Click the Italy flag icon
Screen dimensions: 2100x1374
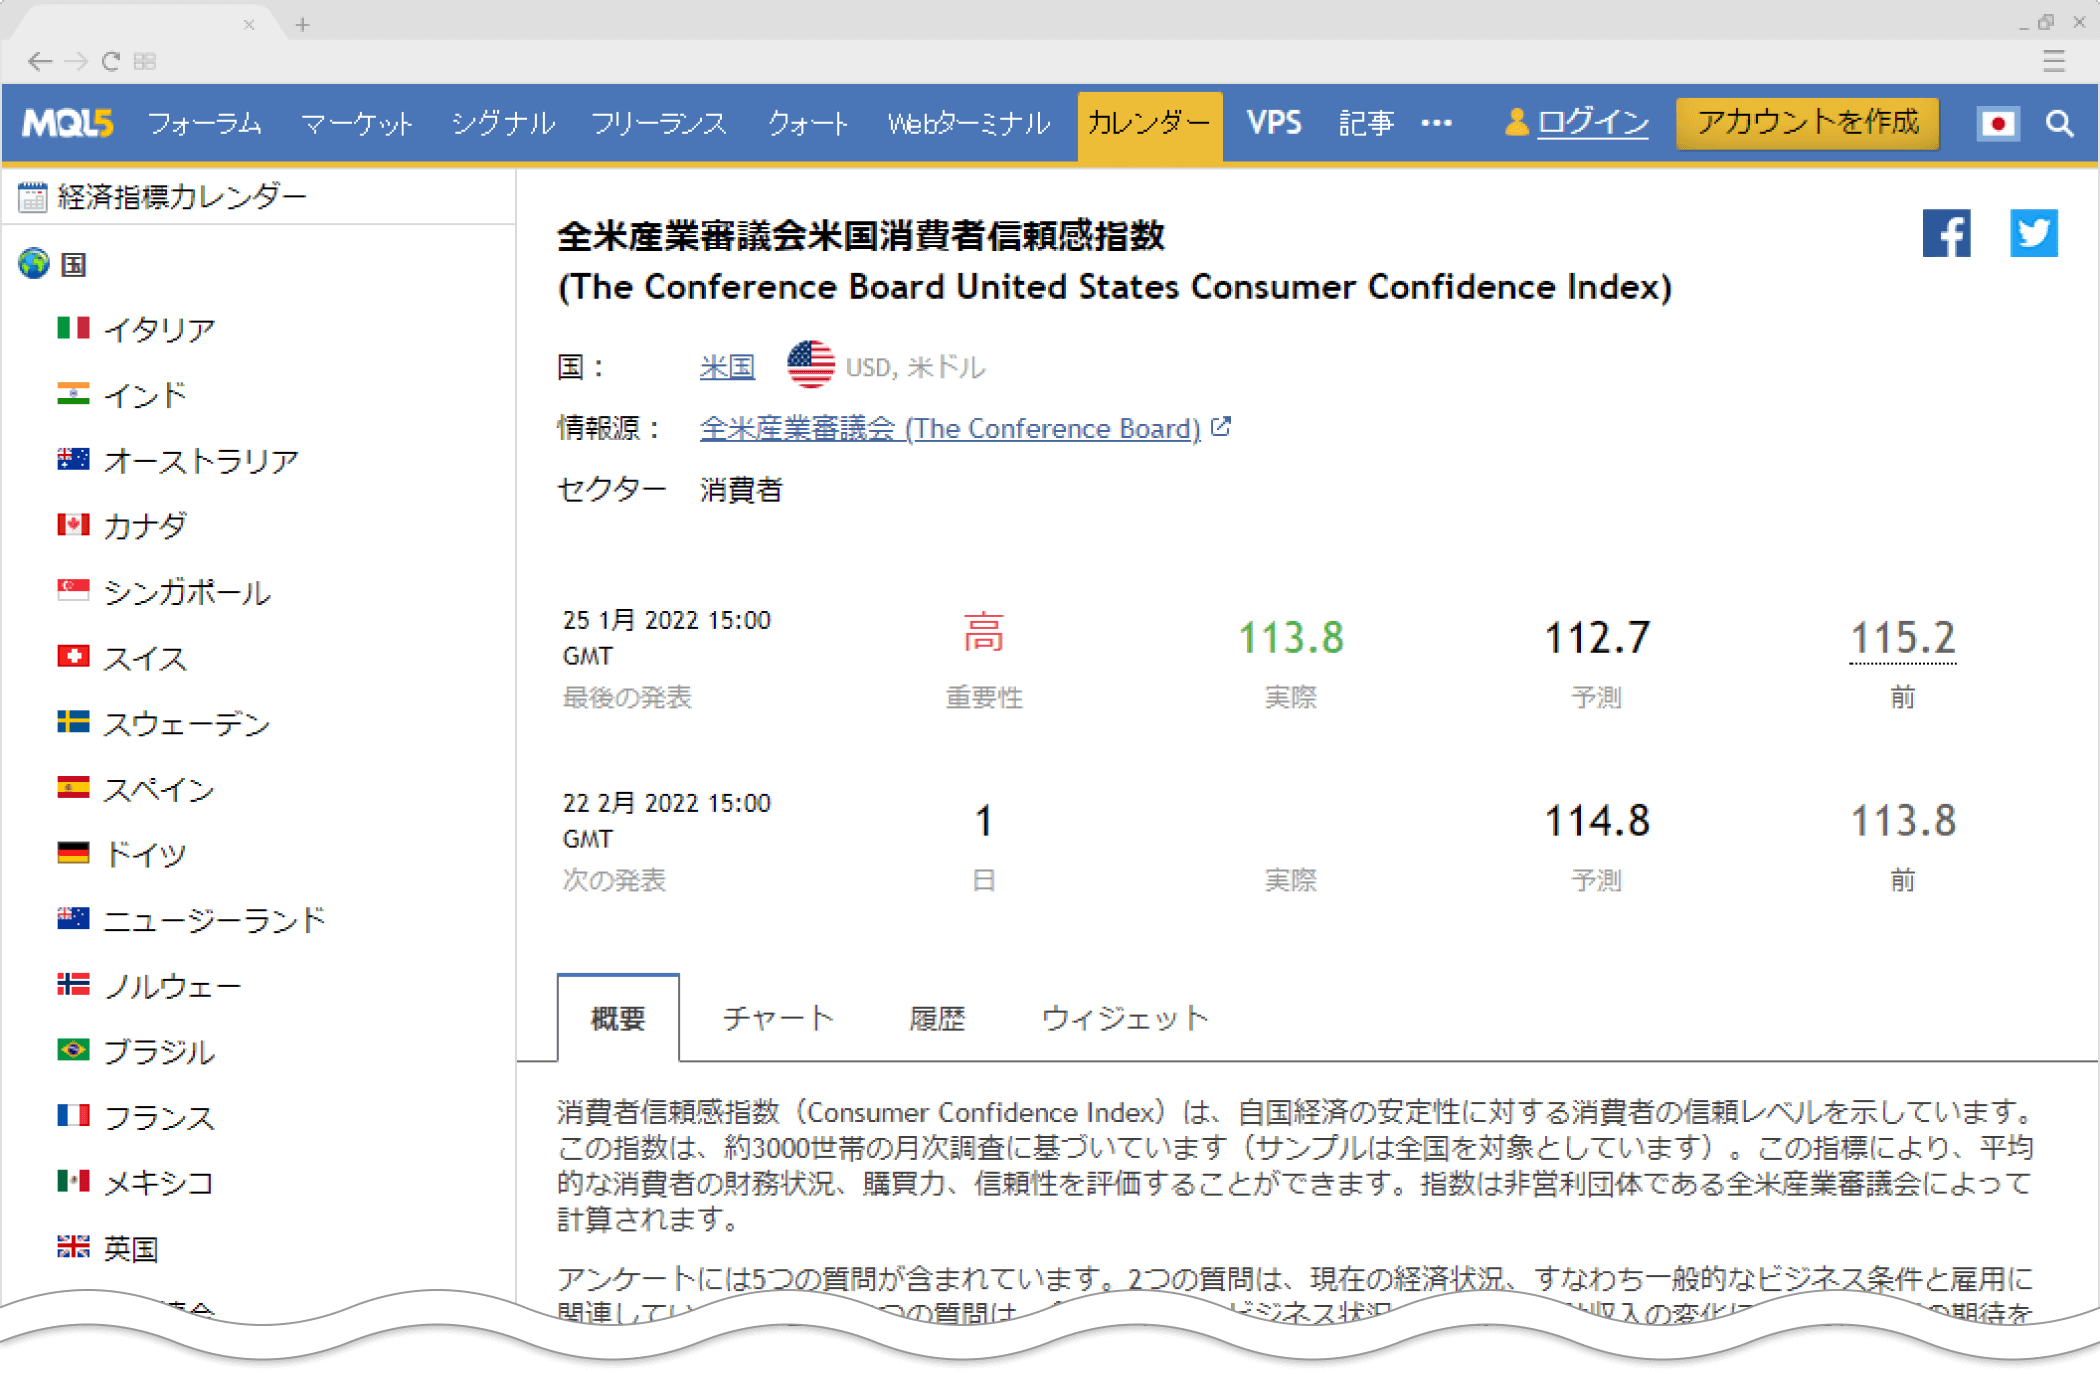pos(73,328)
